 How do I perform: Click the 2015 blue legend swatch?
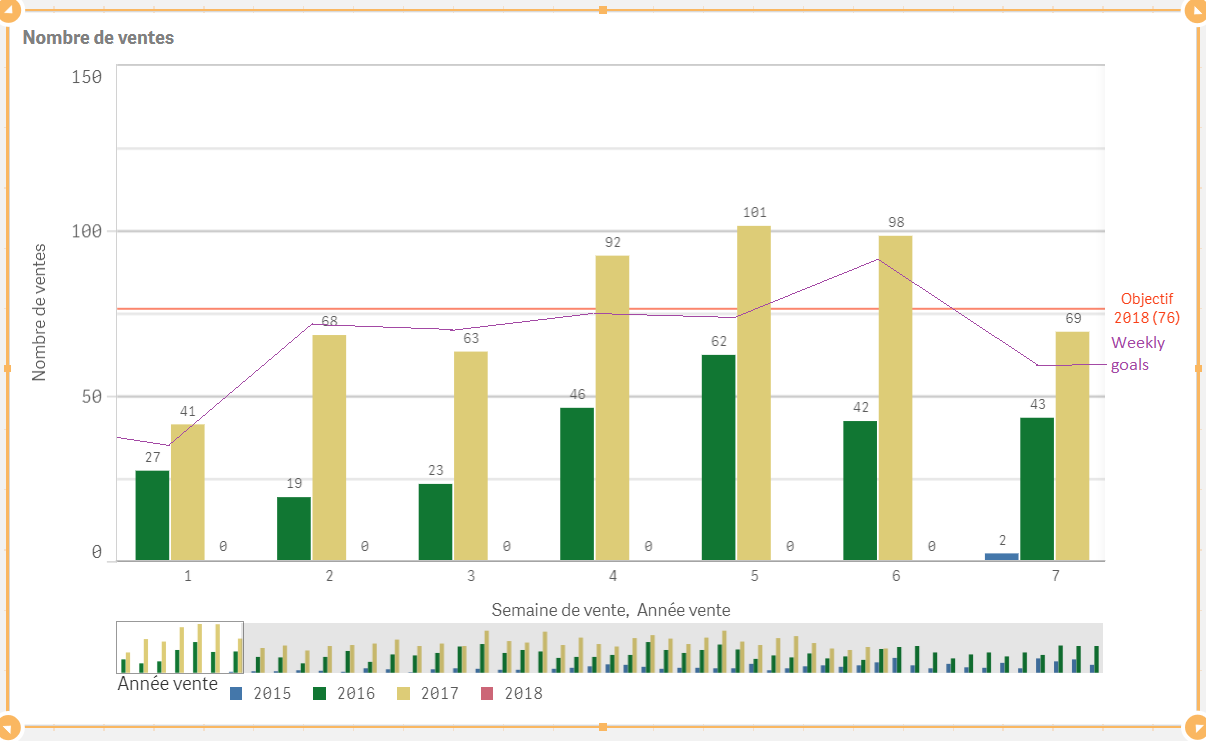tap(236, 692)
